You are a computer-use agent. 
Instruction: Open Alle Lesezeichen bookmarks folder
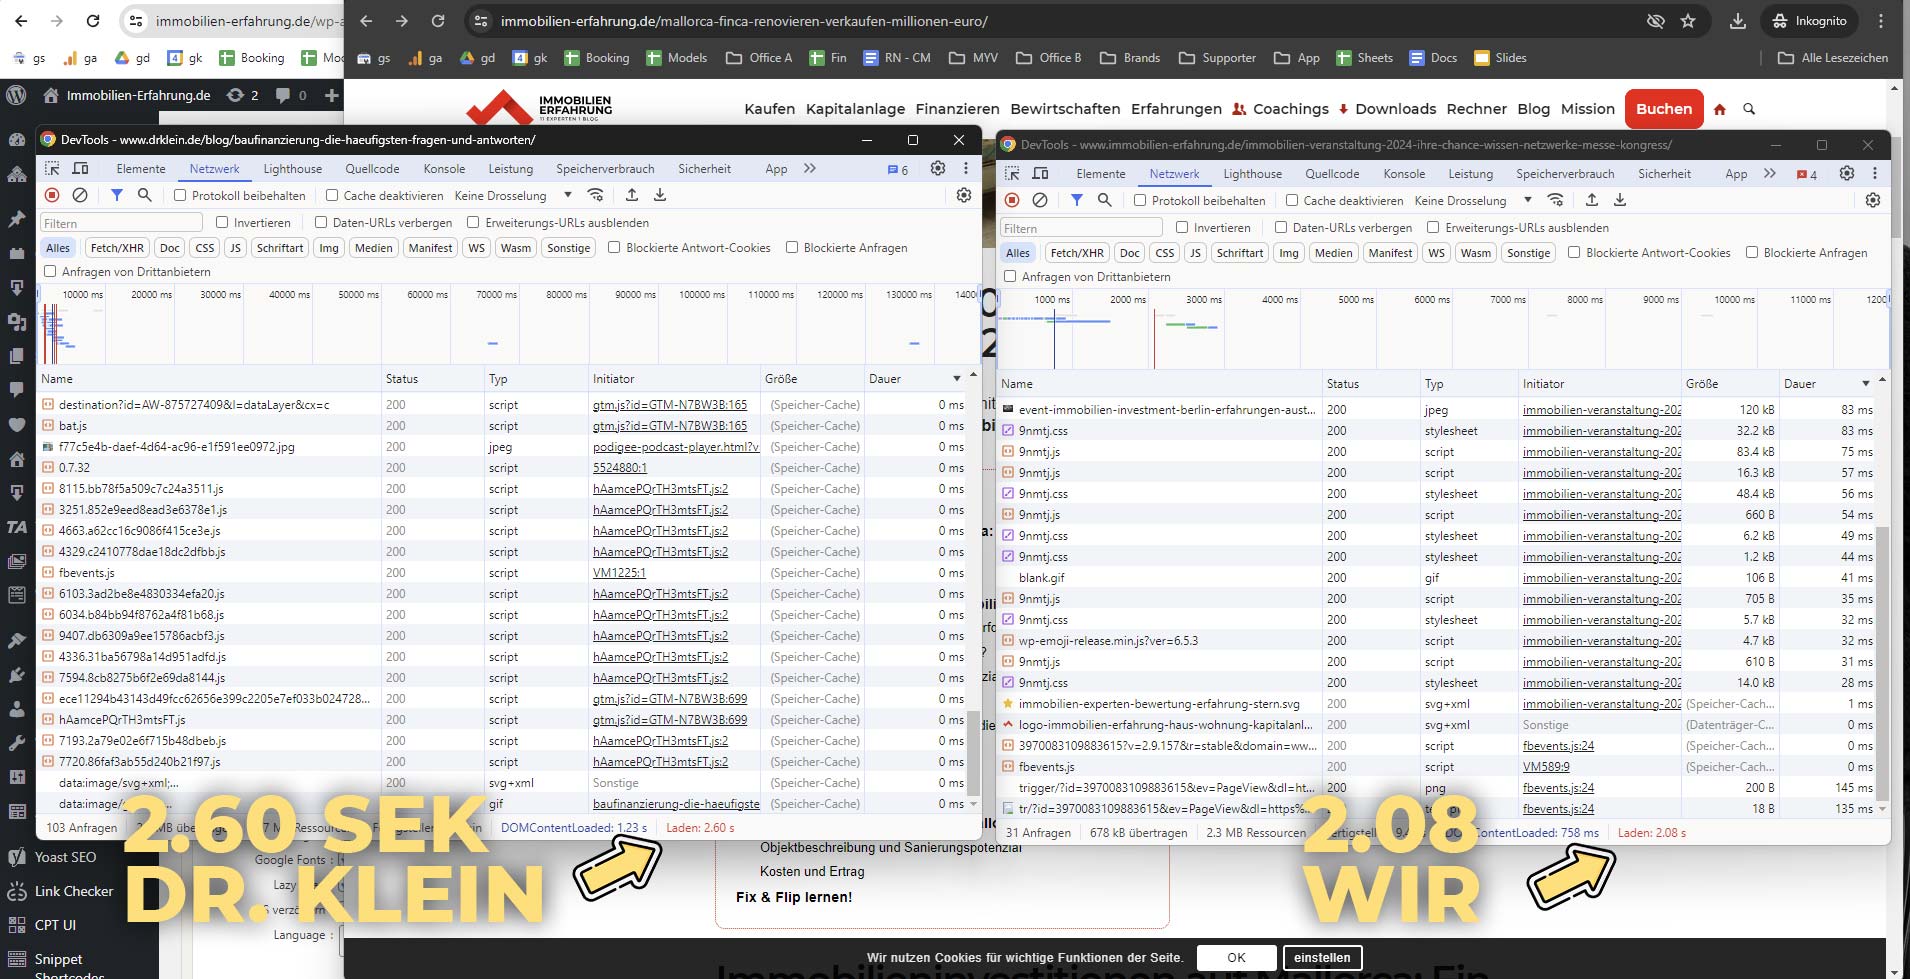click(1833, 58)
